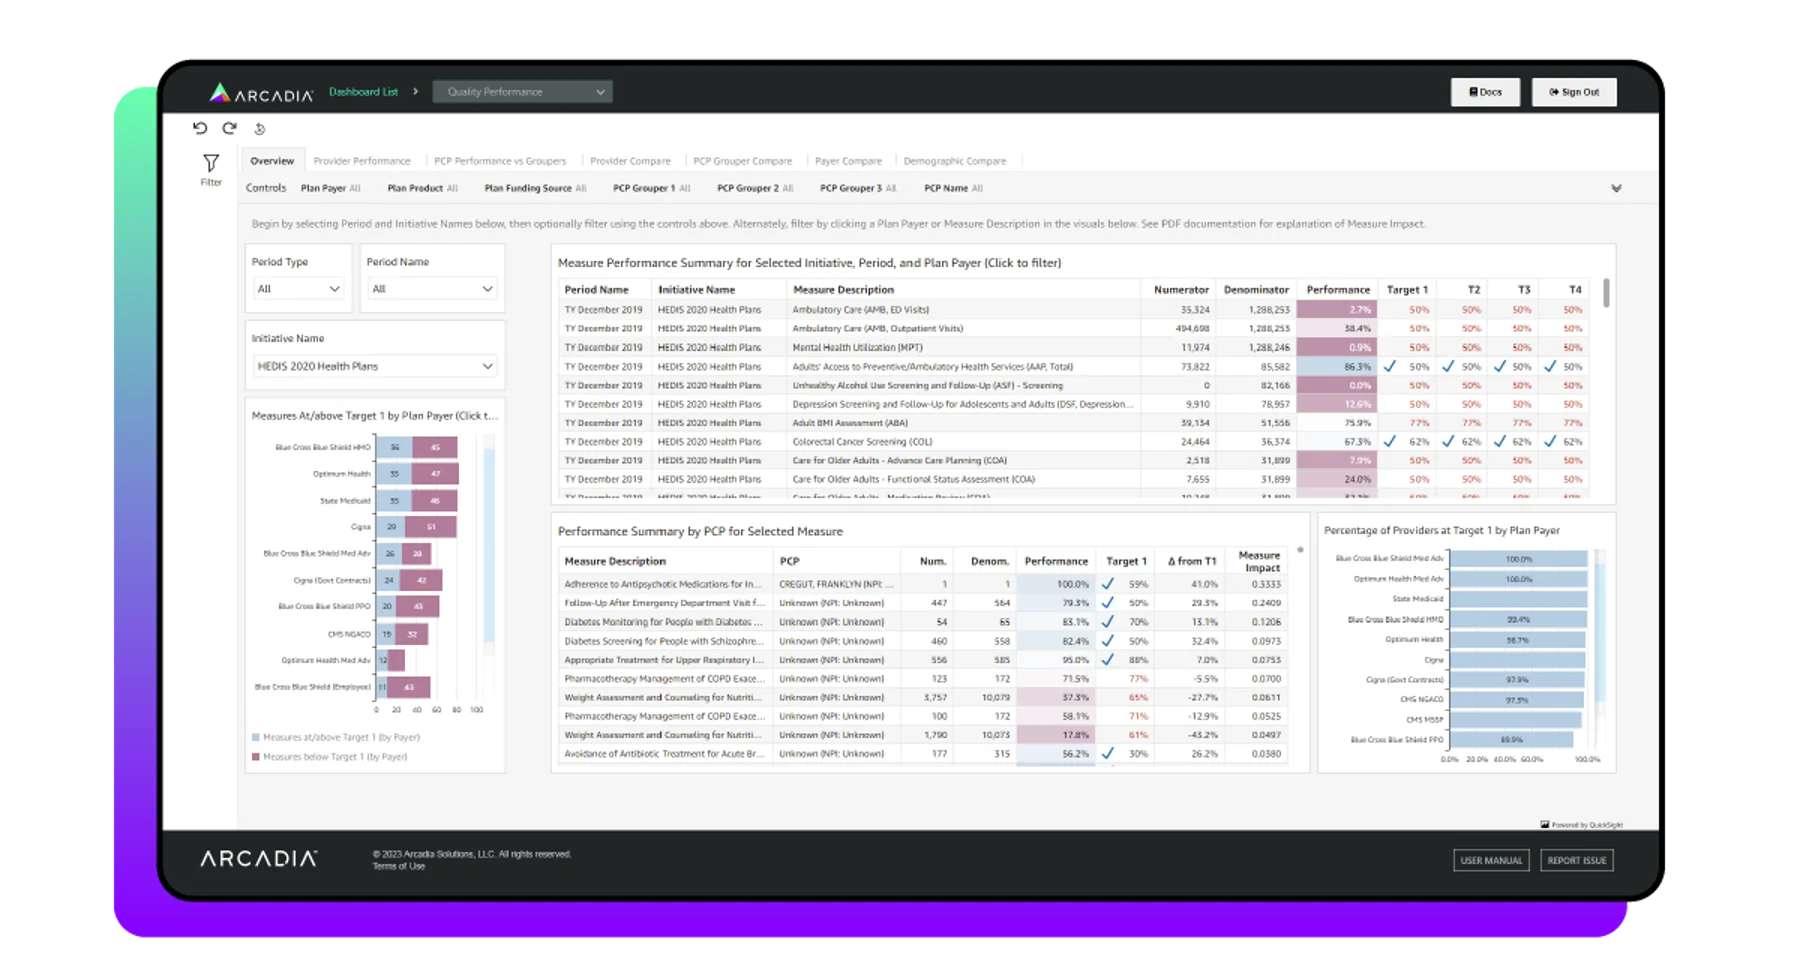Click the Sign Out button
Viewport: 1800px width, 975px height.
1574,92
